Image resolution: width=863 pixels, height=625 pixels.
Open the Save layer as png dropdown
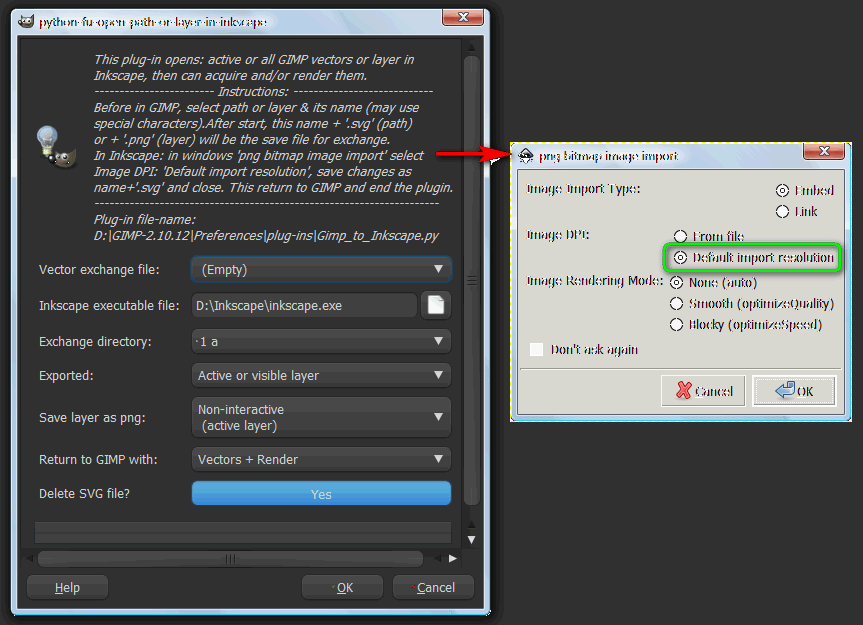click(x=321, y=418)
